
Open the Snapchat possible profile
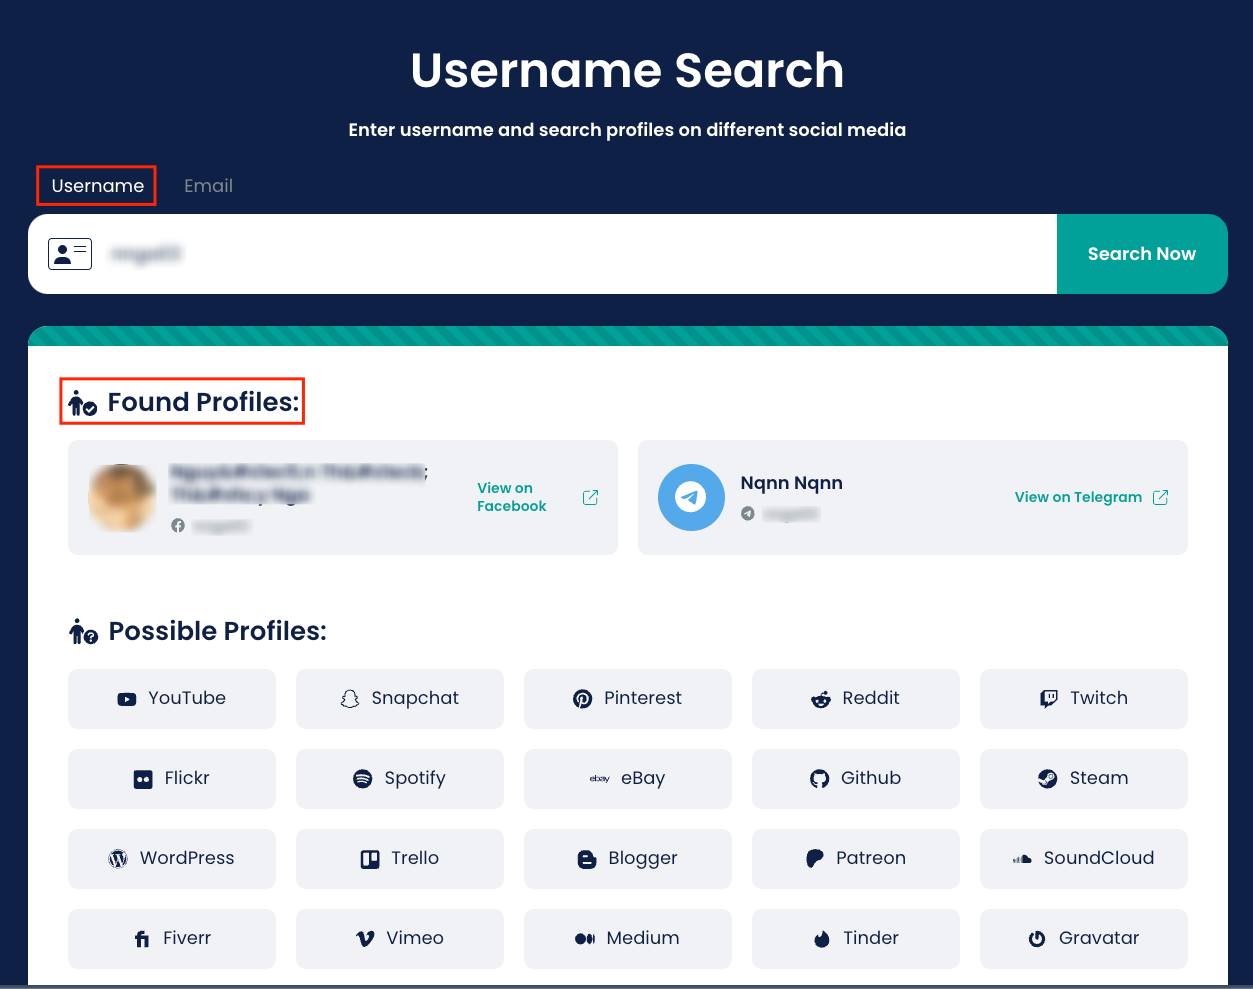click(x=400, y=699)
